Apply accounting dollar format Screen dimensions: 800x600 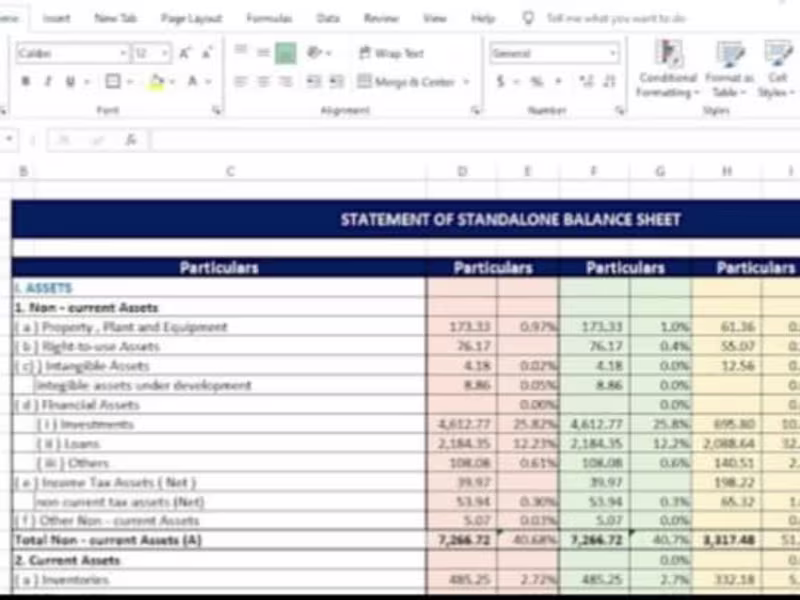point(501,82)
